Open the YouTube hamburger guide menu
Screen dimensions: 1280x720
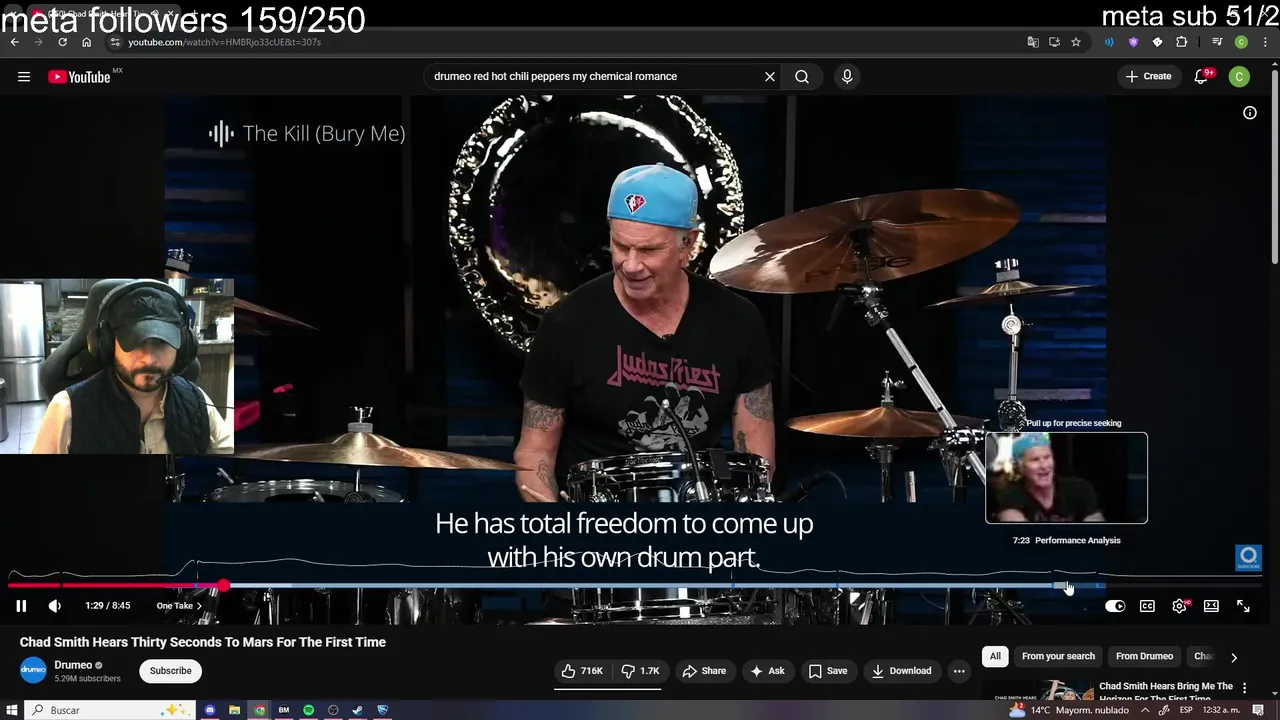[24, 76]
